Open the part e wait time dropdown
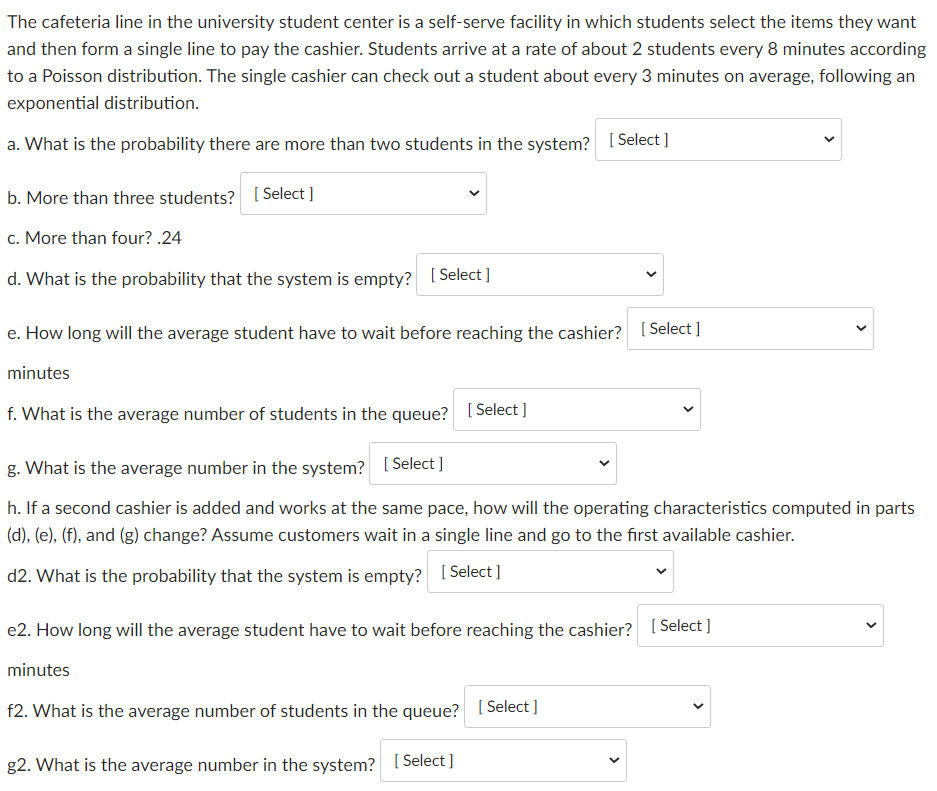This screenshot has width=937, height=791. (x=750, y=329)
